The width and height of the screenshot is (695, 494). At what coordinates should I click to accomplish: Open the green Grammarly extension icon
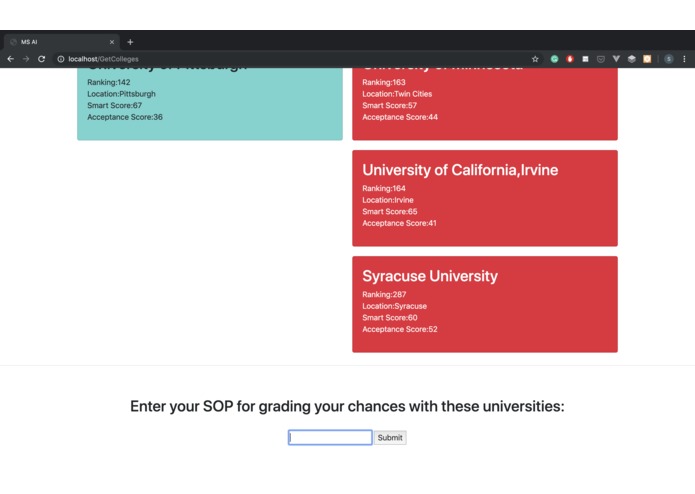(x=554, y=59)
